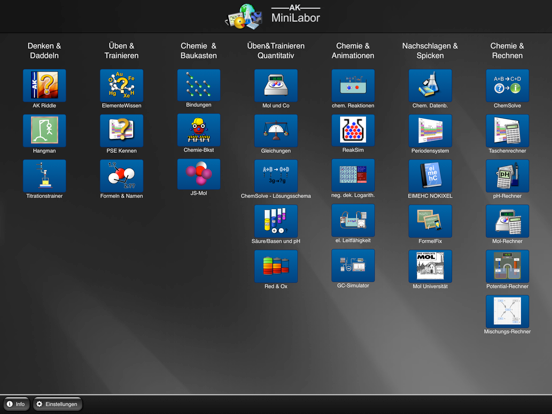This screenshot has width=552, height=414.
Task: Open the Bindungen icon
Action: [199, 85]
